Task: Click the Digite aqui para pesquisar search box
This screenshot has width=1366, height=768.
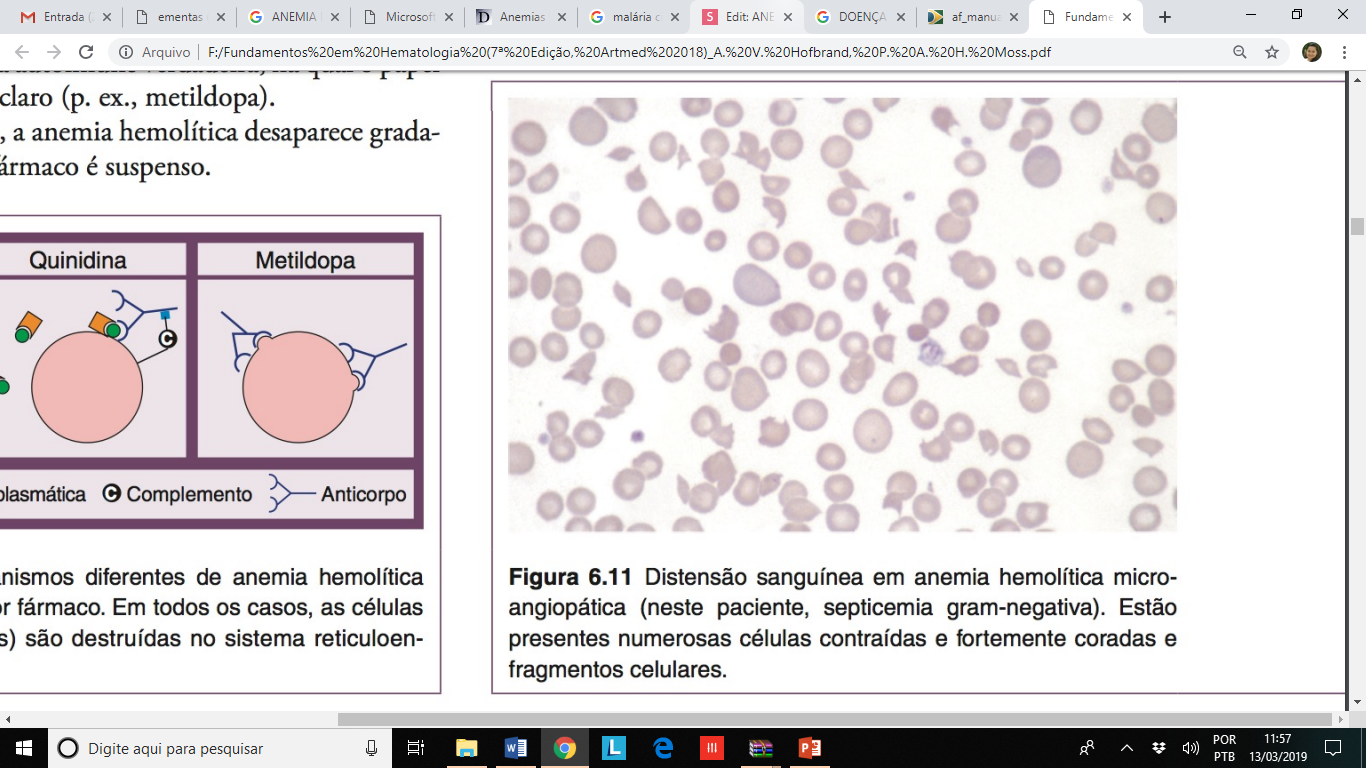Action: pos(220,748)
